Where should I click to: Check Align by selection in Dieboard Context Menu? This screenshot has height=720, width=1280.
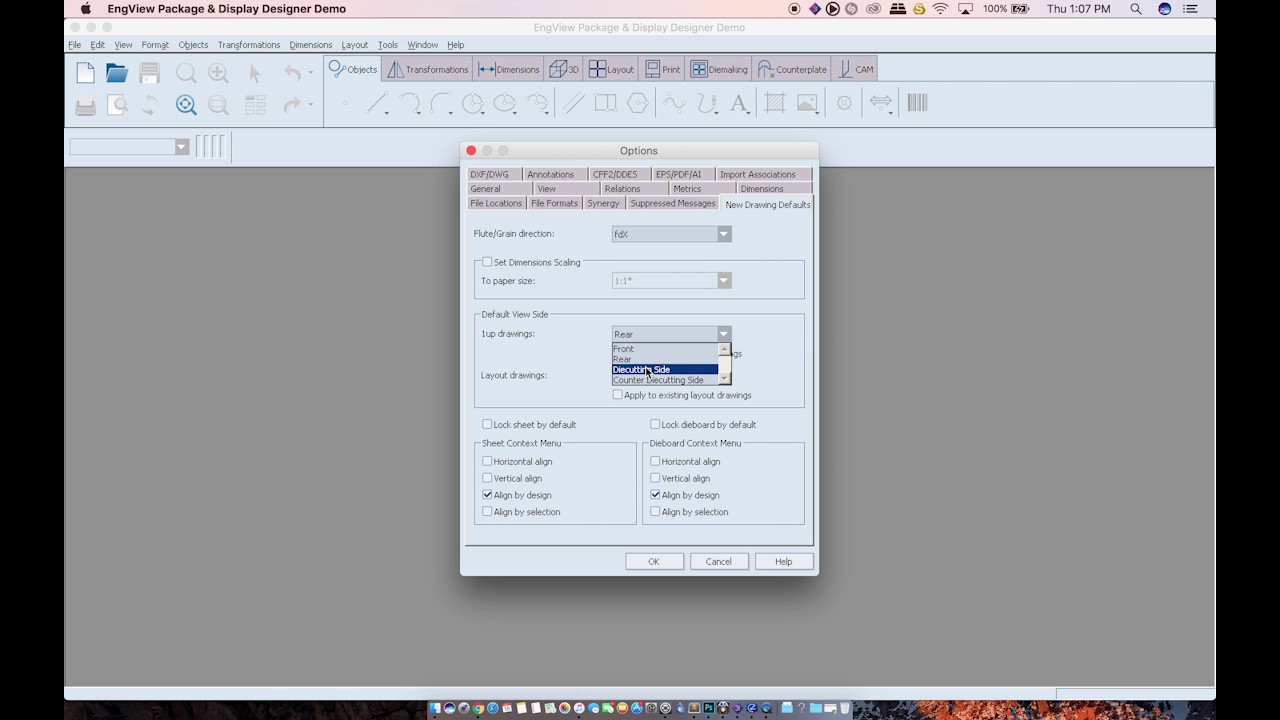click(x=655, y=512)
